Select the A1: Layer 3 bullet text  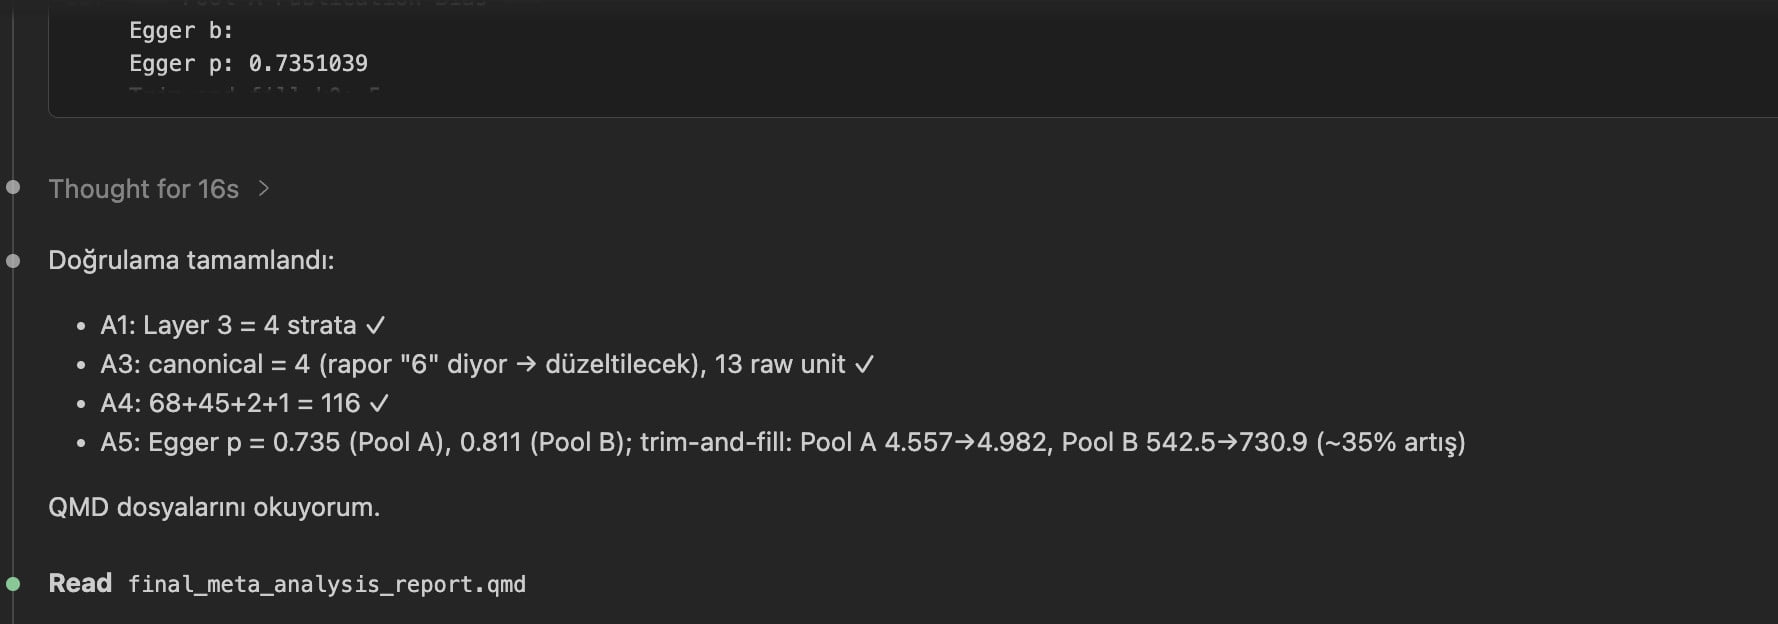point(228,325)
